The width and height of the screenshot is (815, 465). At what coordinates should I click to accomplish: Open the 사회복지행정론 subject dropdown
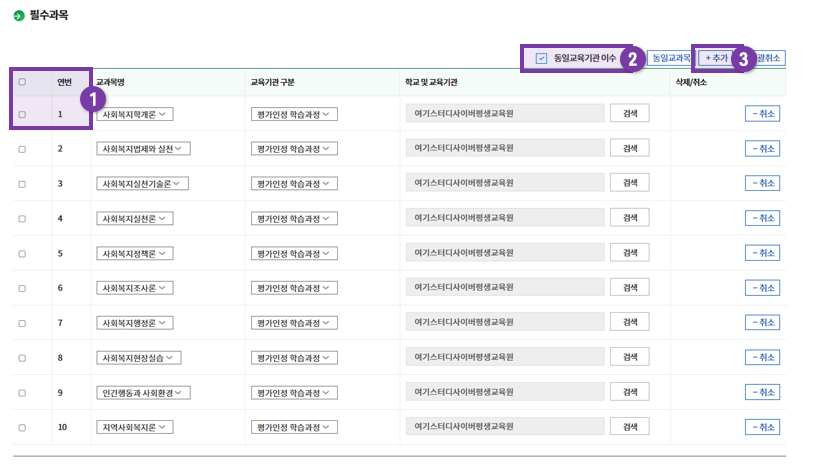(x=135, y=323)
